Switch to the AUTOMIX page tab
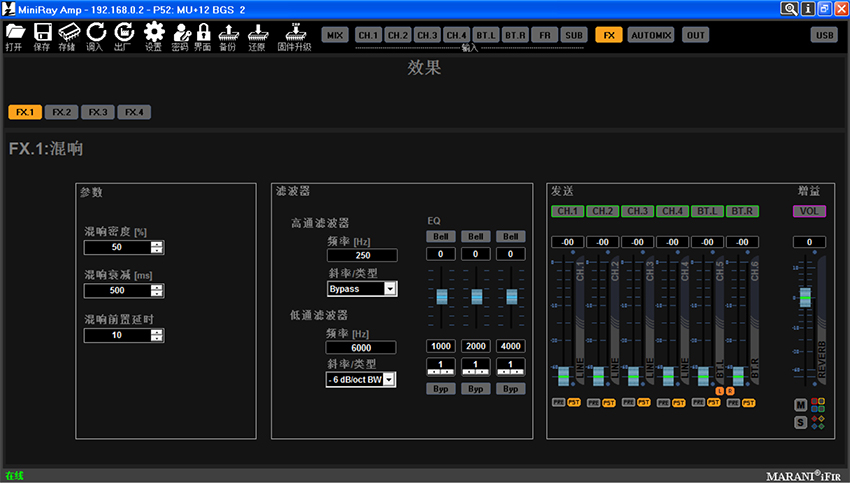 [651, 35]
